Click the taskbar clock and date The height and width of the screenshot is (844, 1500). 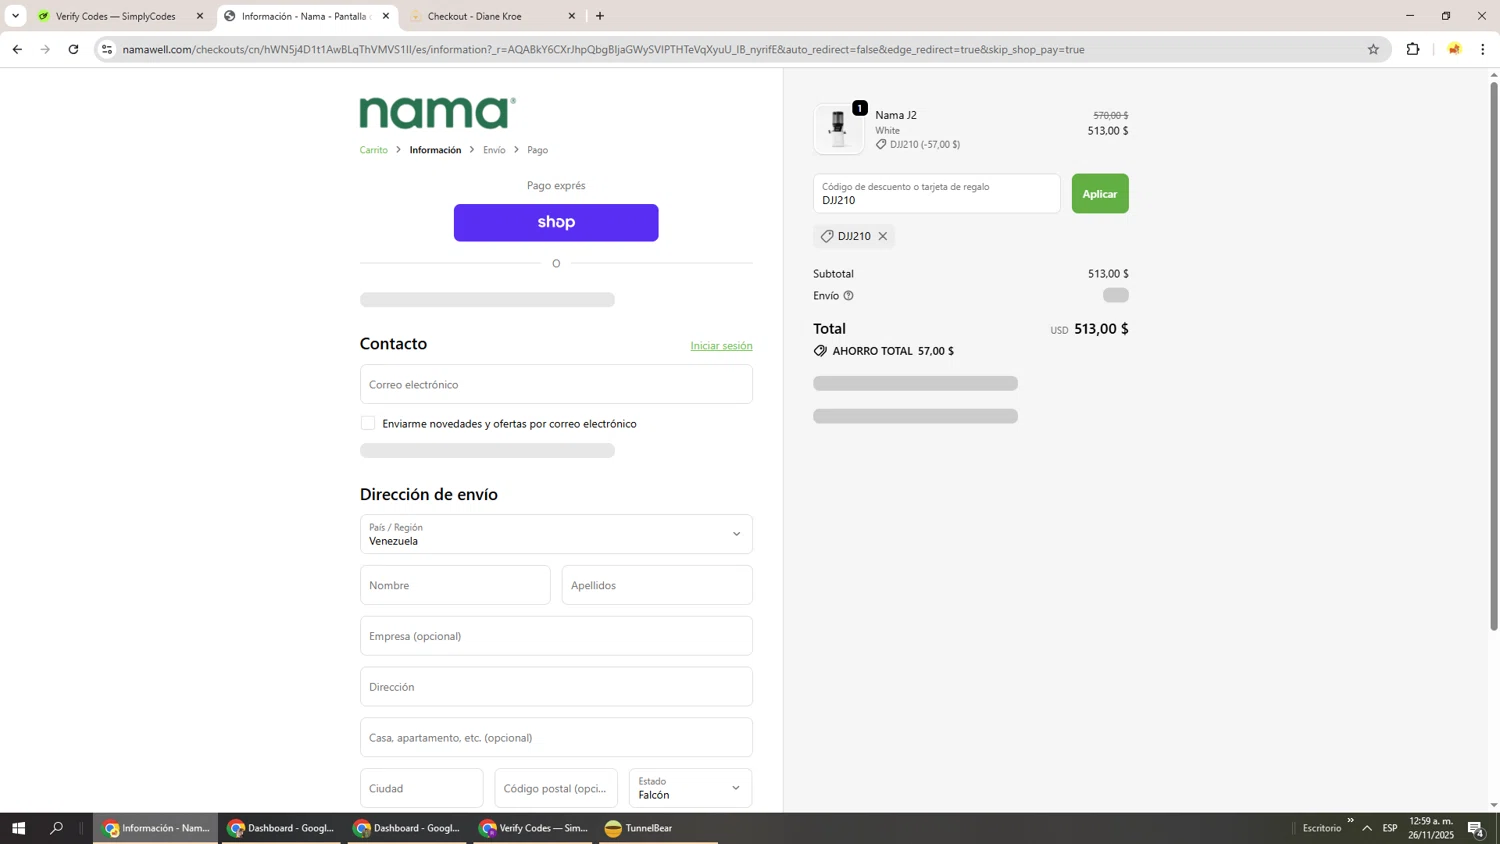click(1431, 828)
